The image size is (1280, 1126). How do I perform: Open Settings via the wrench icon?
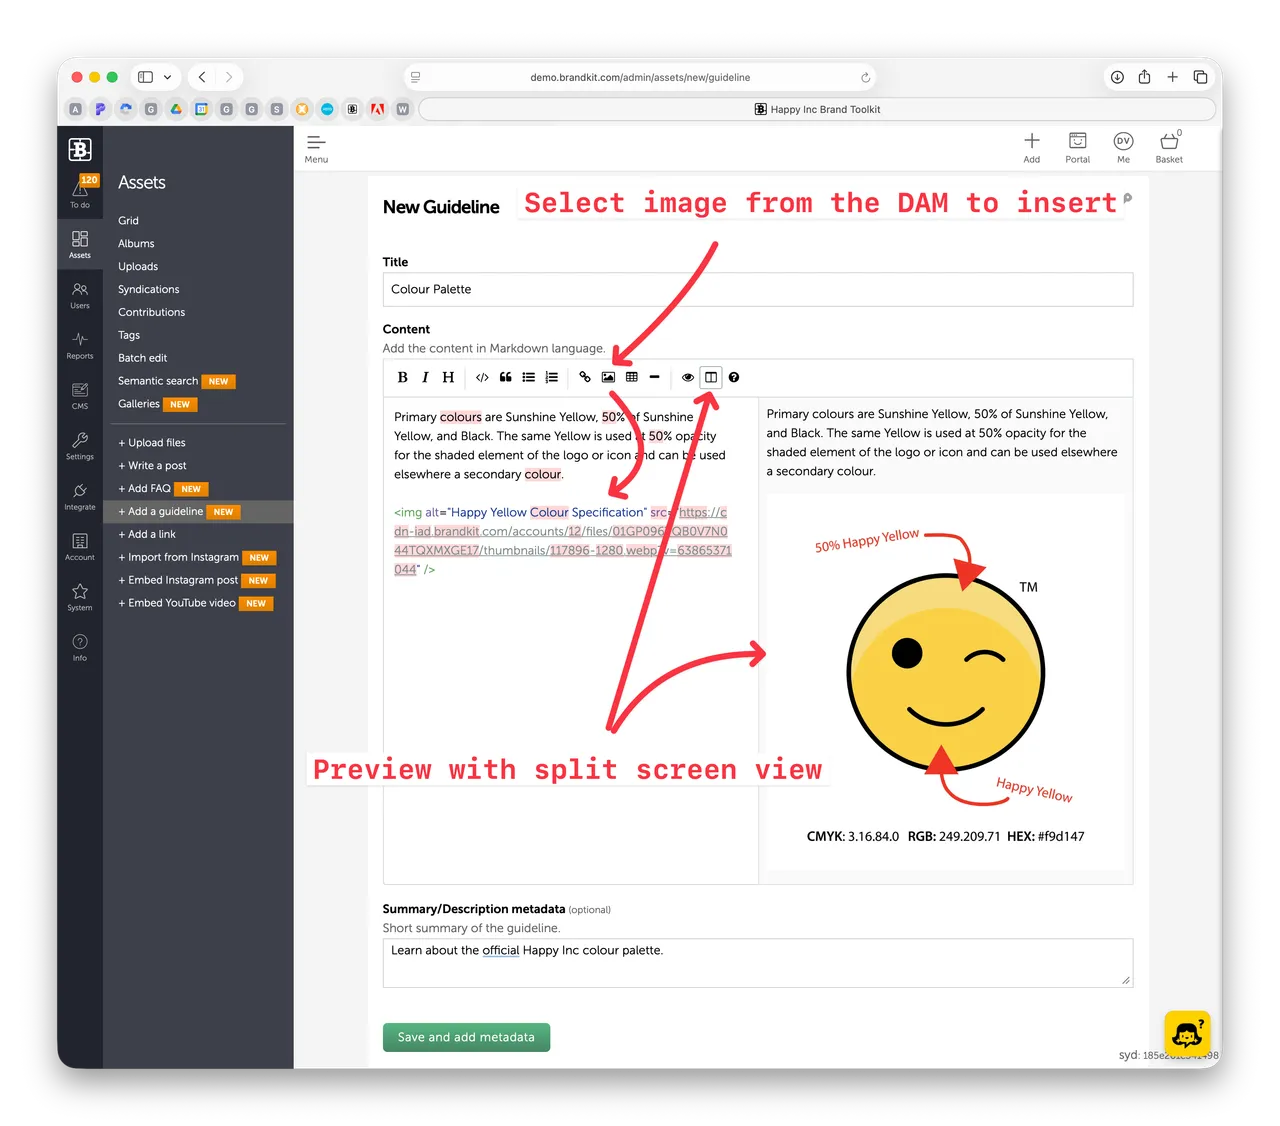(79, 447)
